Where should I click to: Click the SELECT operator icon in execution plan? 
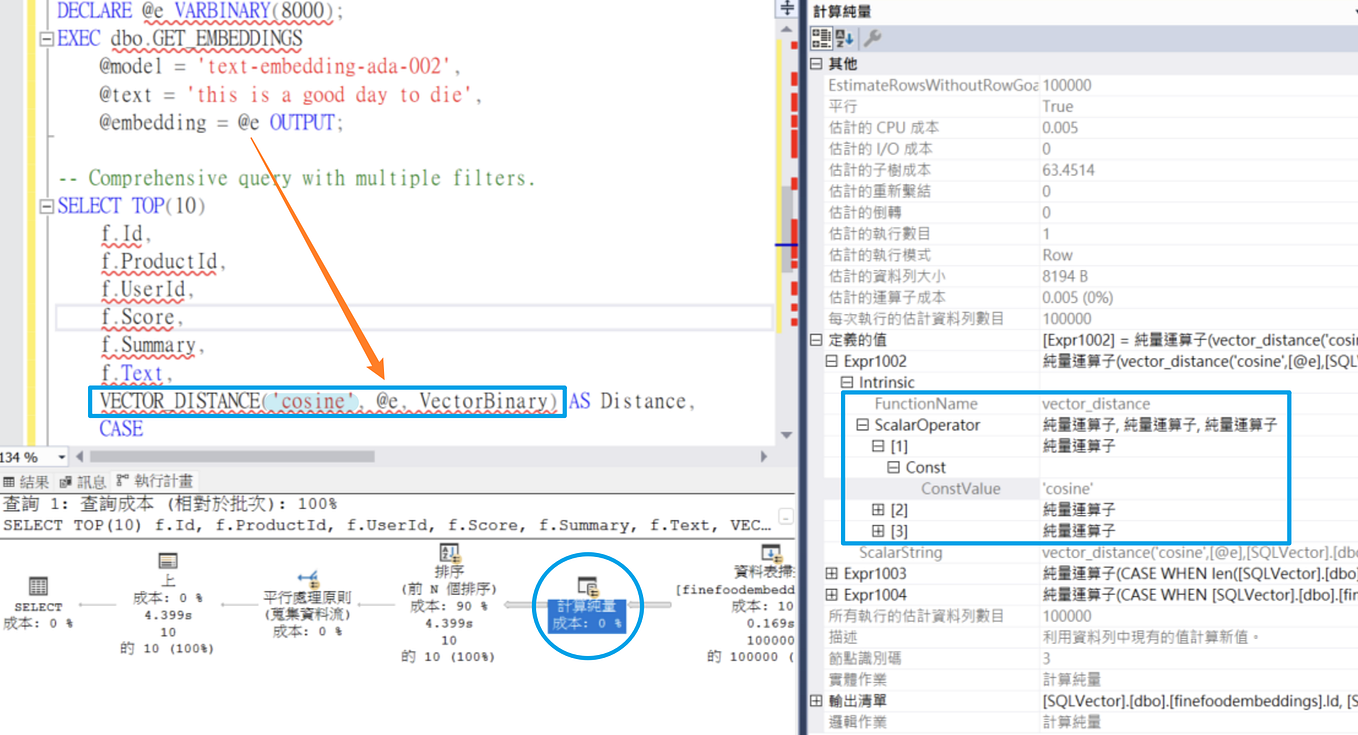coord(37,585)
